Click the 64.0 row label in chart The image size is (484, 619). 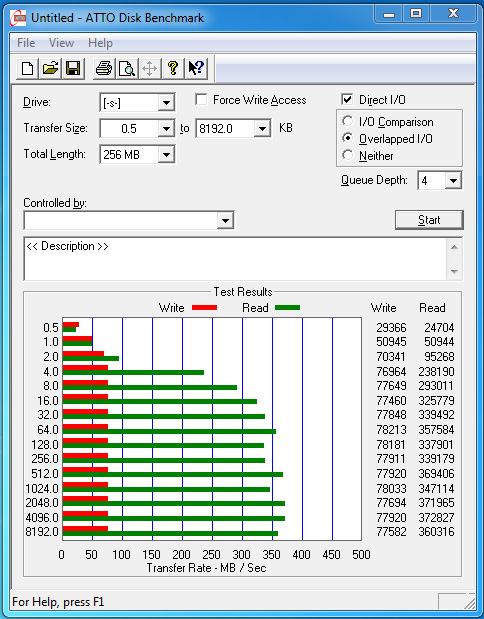coord(48,430)
